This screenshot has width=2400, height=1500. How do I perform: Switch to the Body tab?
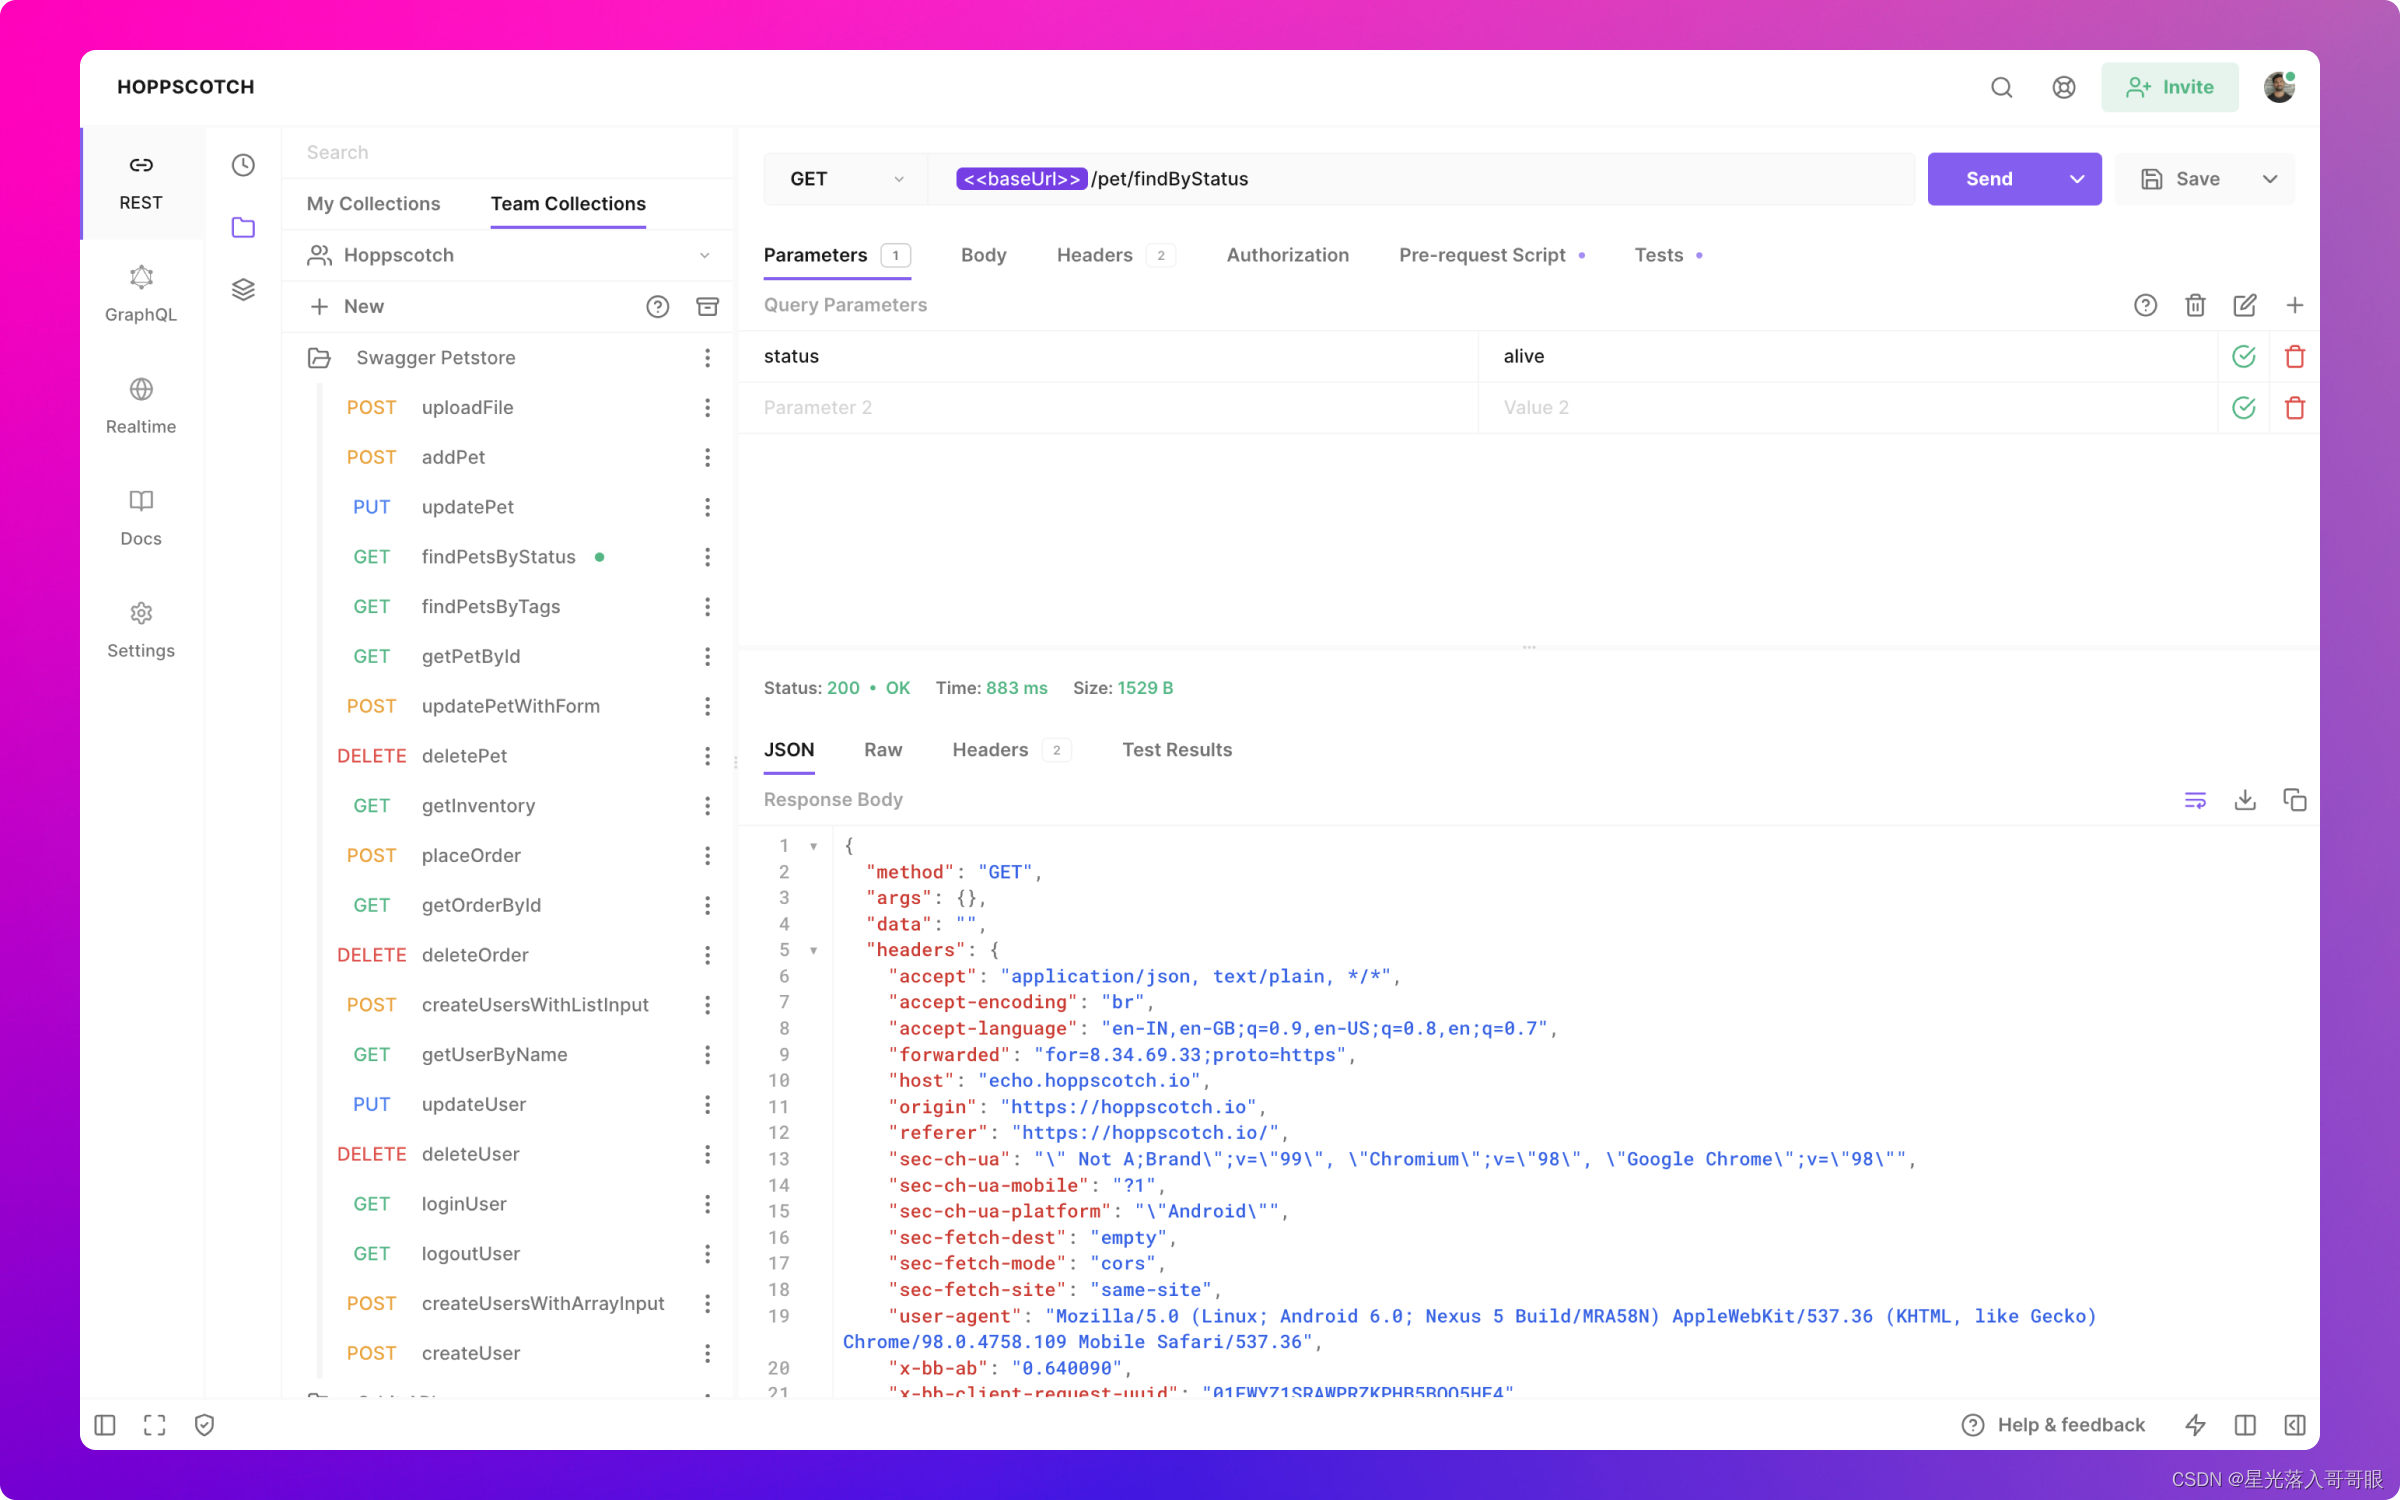(x=981, y=254)
